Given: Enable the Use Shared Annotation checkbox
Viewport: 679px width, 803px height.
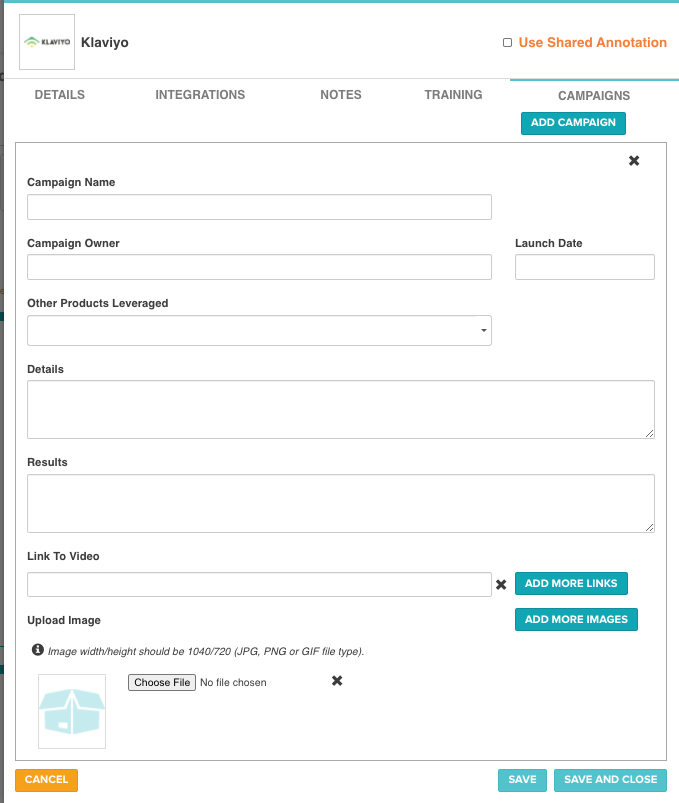Looking at the screenshot, I should pyautogui.click(x=507, y=43).
